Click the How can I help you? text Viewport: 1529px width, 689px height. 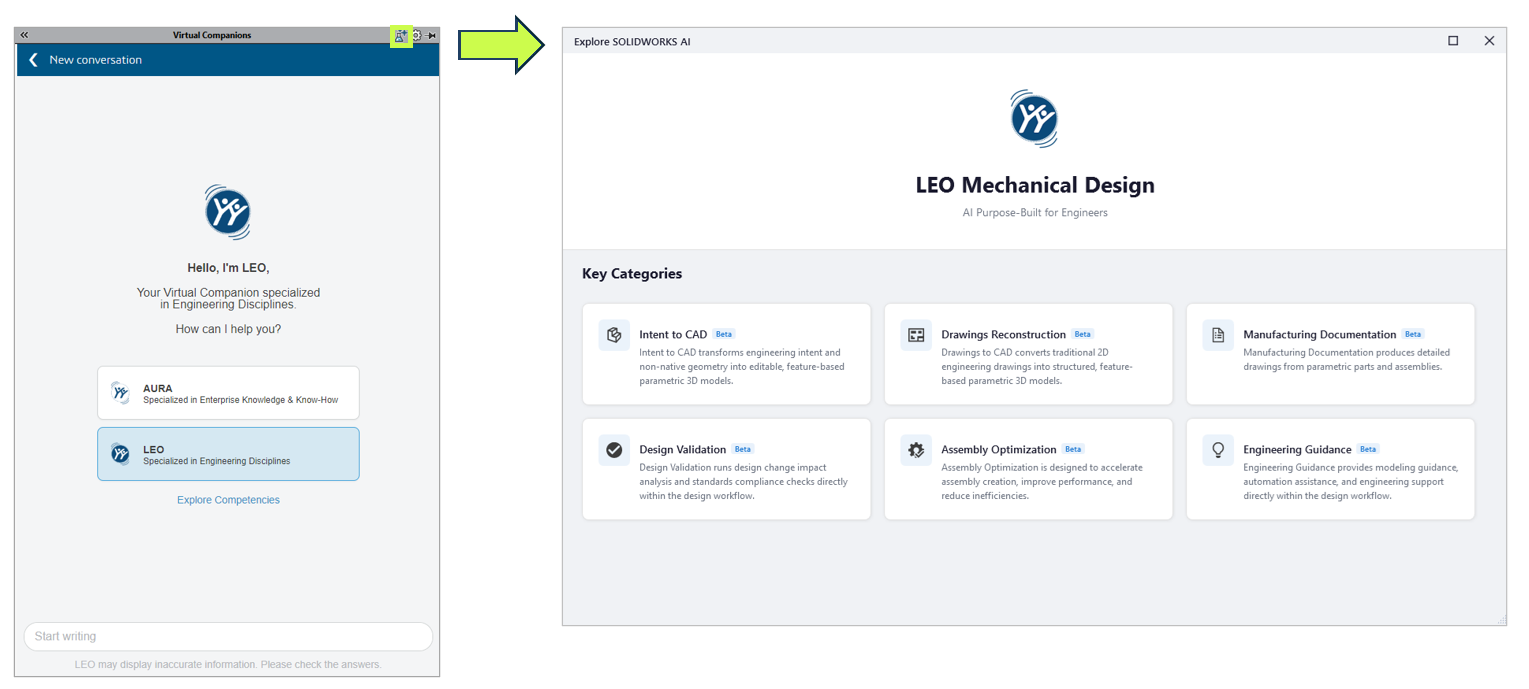point(228,329)
